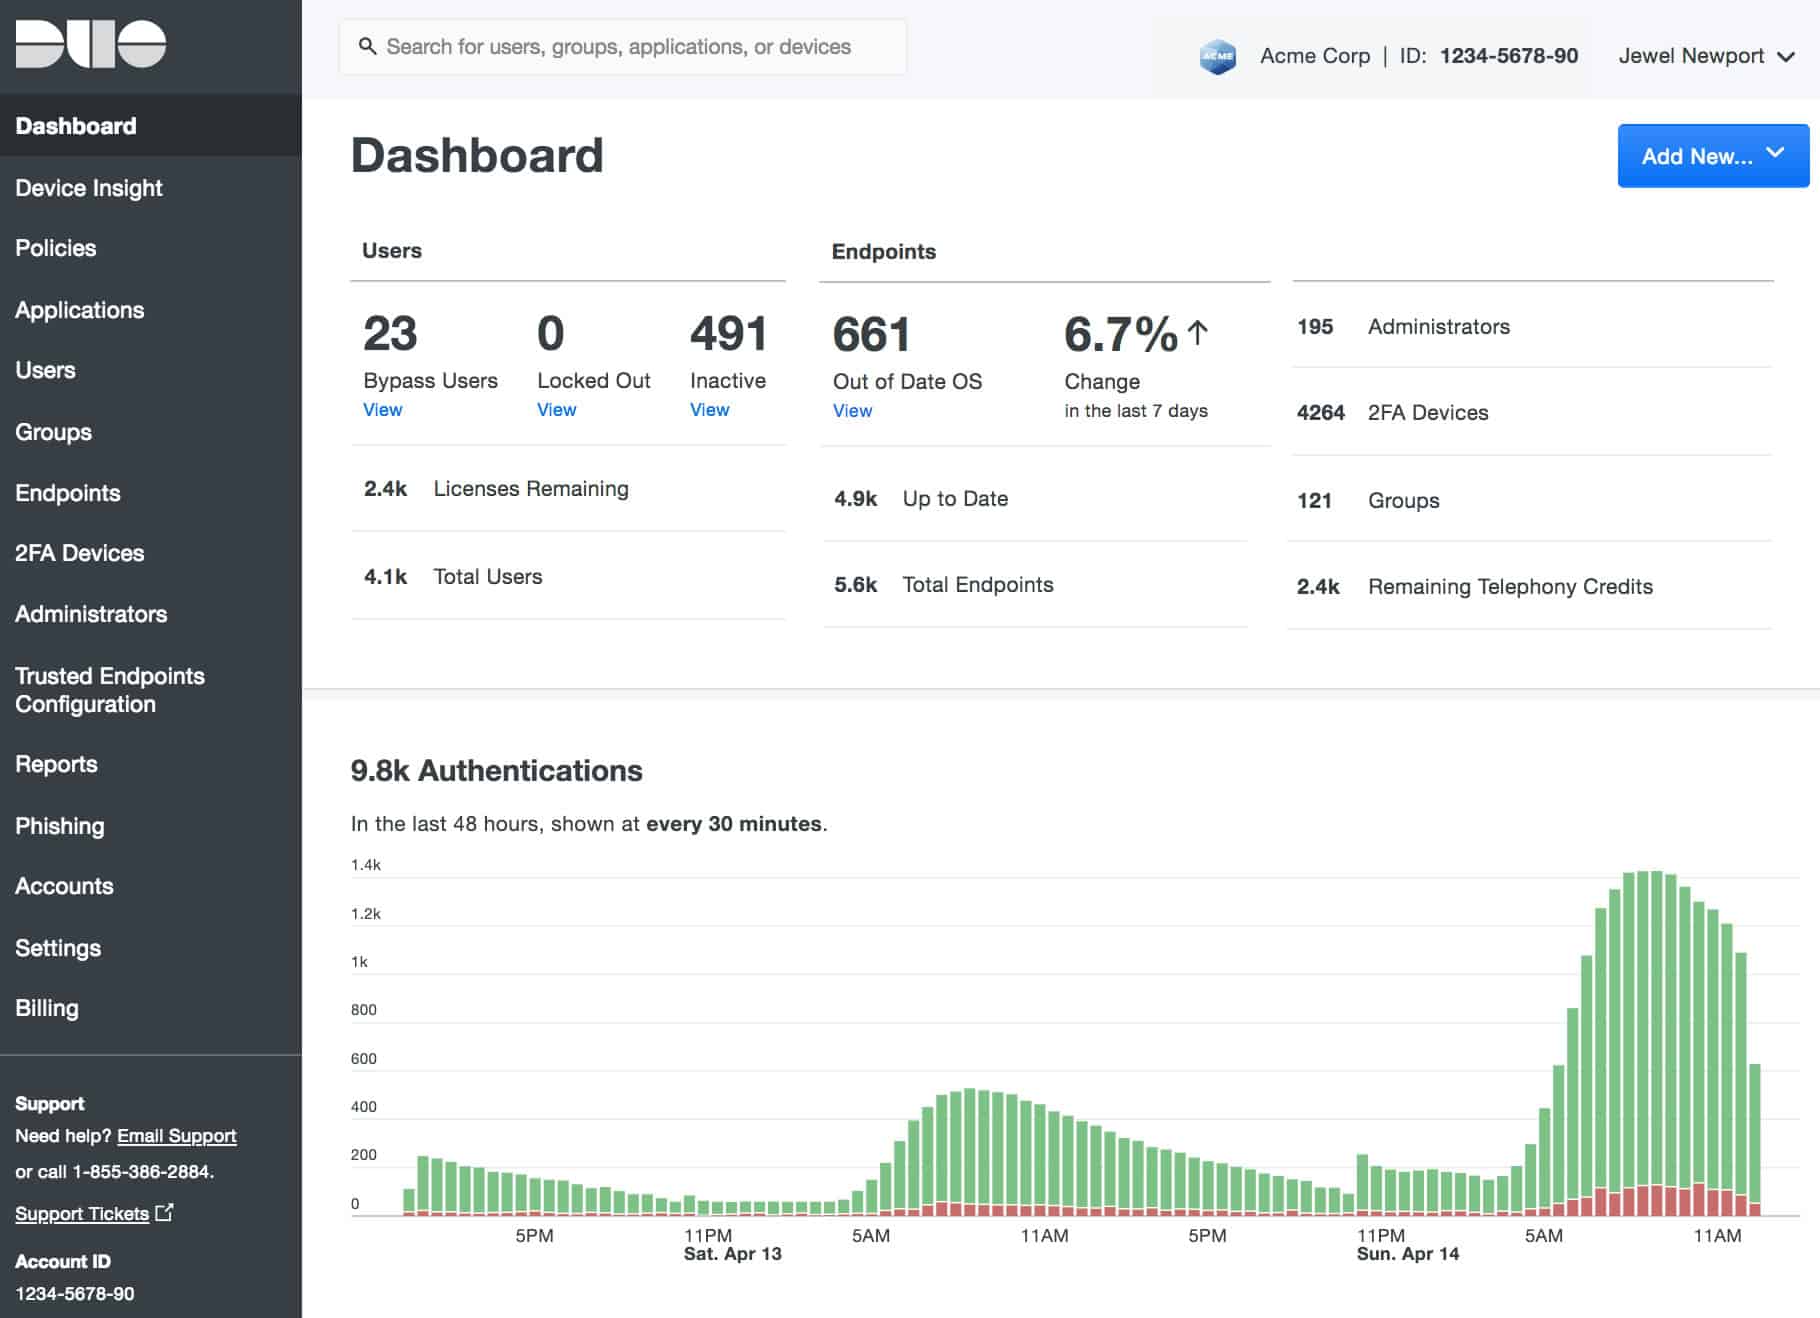Click the 6.7% change value

[x=1120, y=334]
